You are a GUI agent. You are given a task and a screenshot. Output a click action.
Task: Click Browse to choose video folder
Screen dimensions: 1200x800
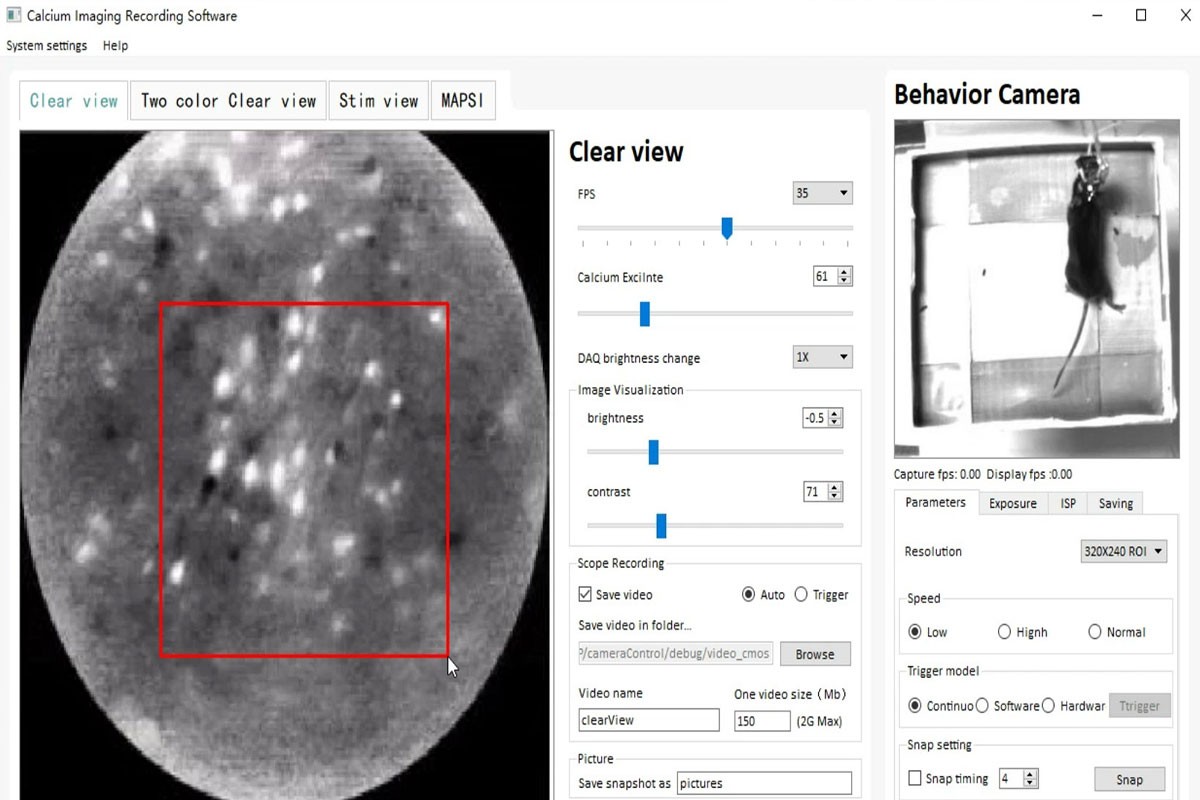[x=814, y=654]
